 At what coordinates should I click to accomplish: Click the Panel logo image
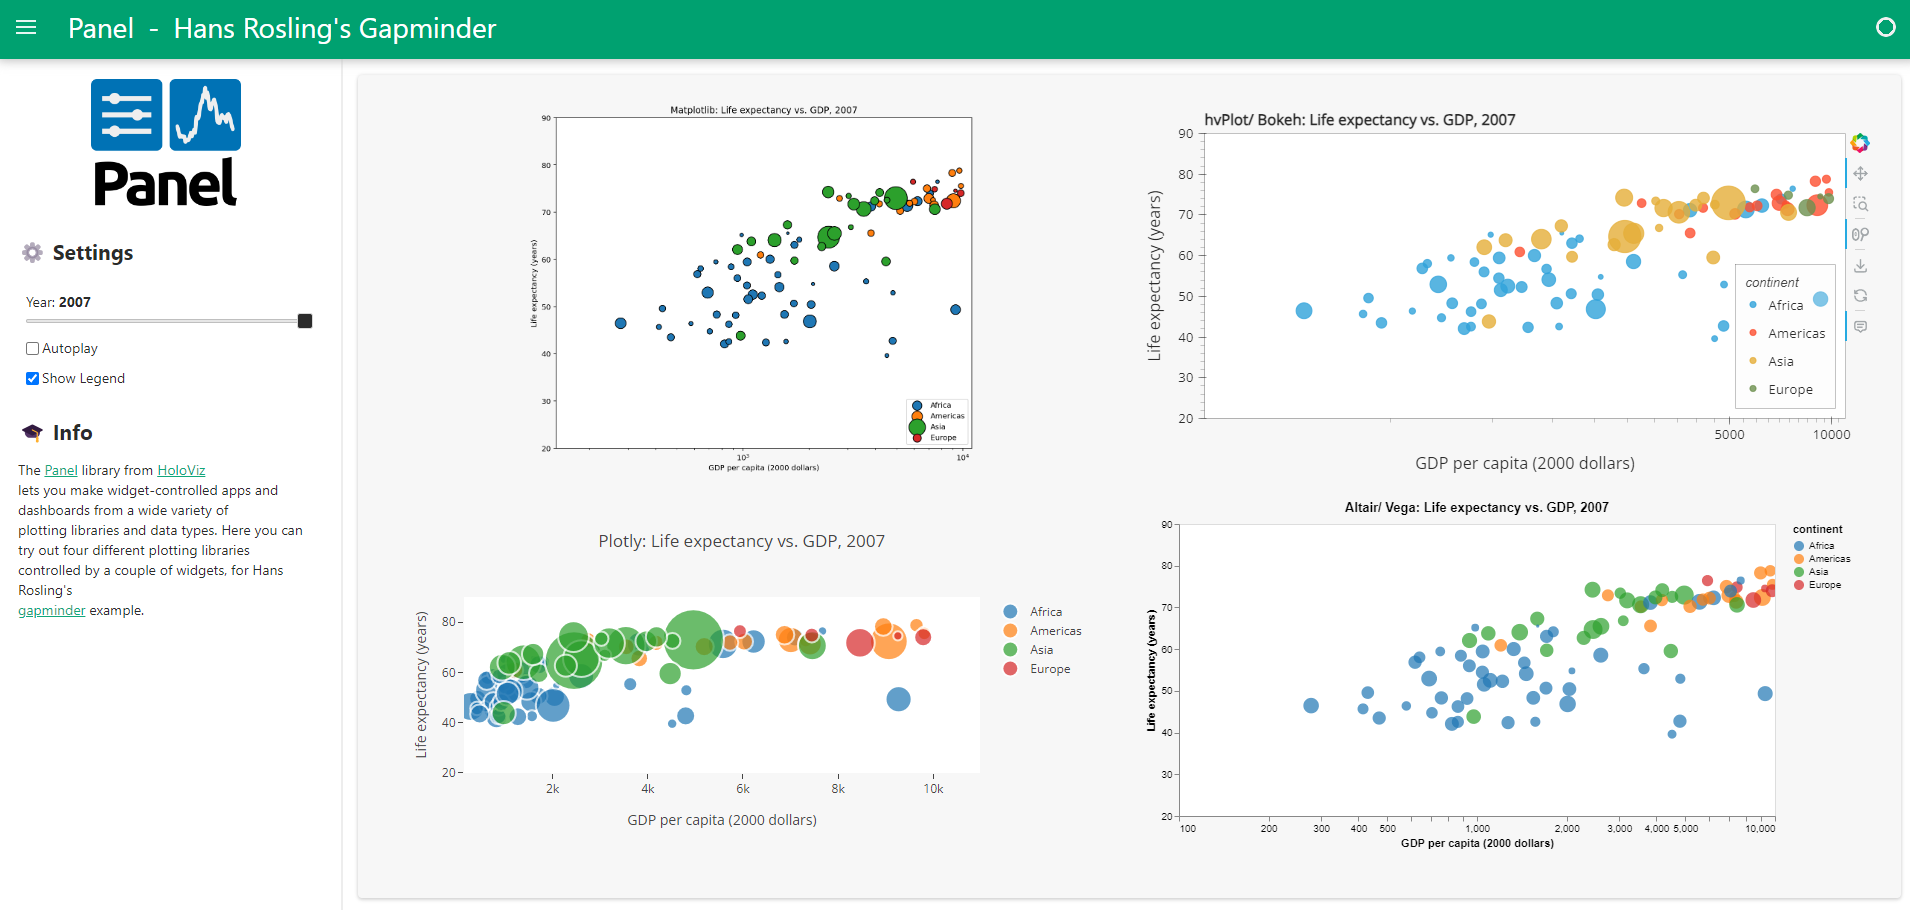(x=166, y=143)
